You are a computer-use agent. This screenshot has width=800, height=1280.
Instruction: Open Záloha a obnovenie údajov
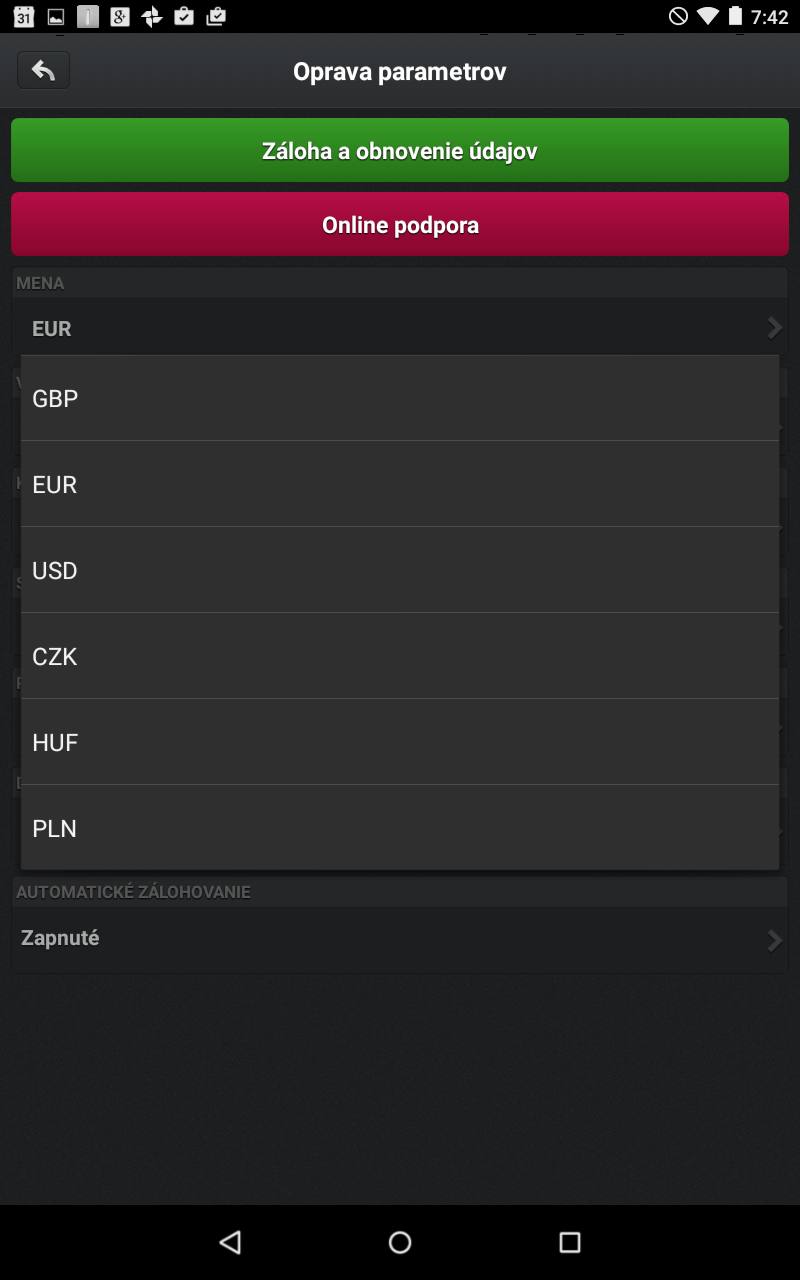coord(400,150)
